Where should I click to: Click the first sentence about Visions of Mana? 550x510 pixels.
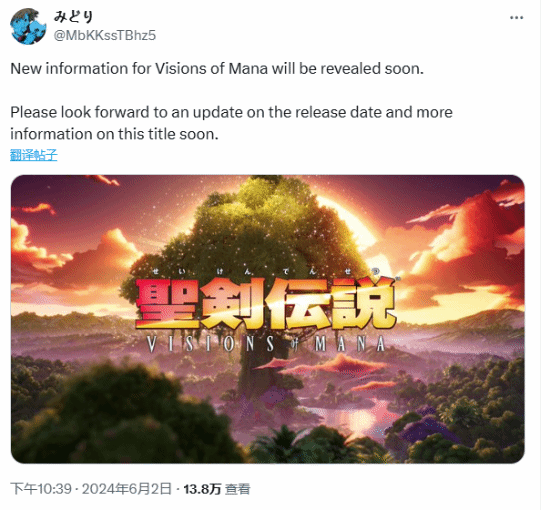(x=217, y=68)
